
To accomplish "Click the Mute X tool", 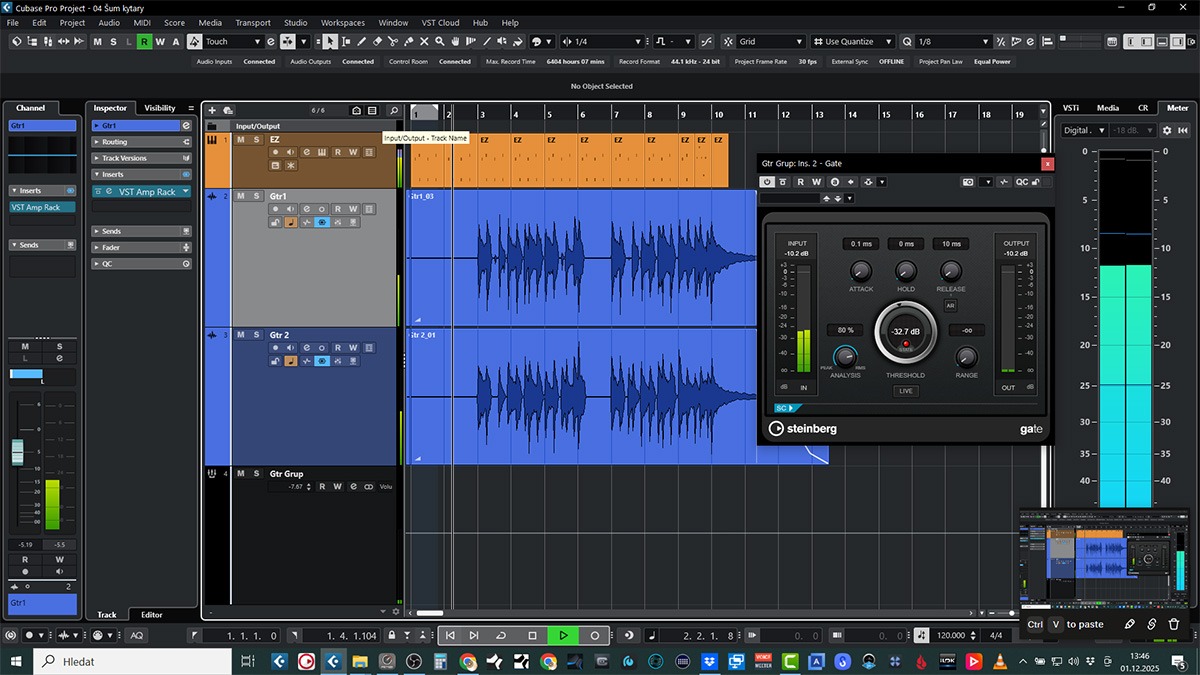I will point(424,42).
